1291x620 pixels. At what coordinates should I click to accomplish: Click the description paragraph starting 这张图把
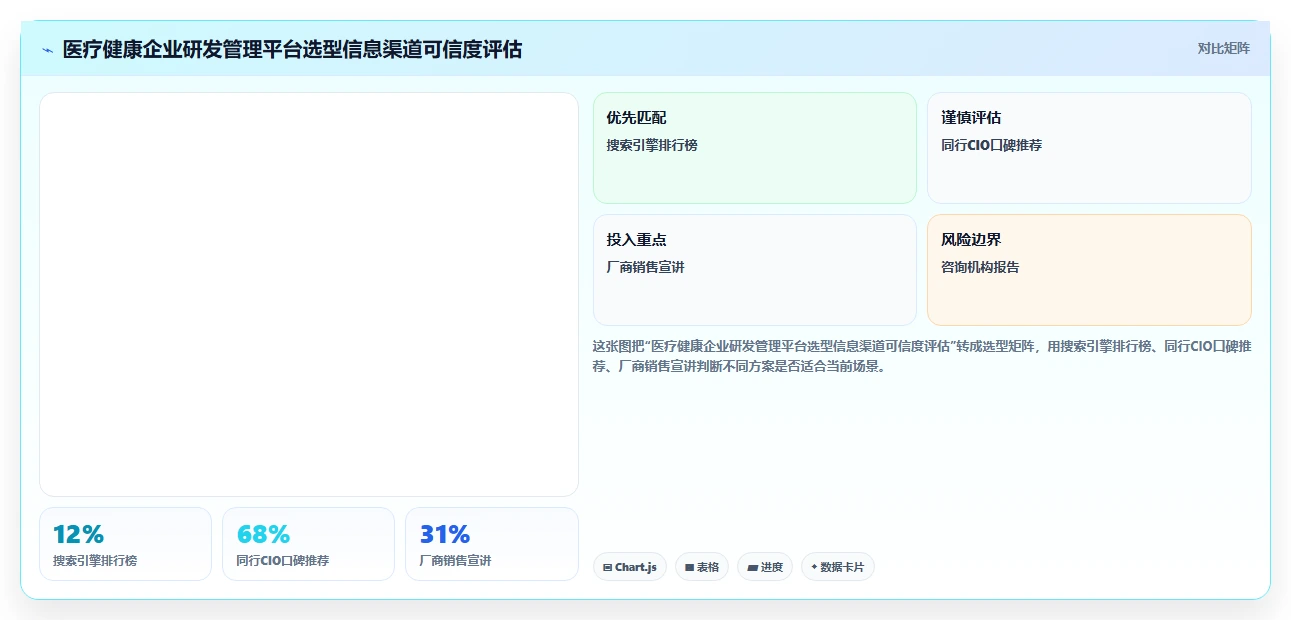[x=922, y=356]
